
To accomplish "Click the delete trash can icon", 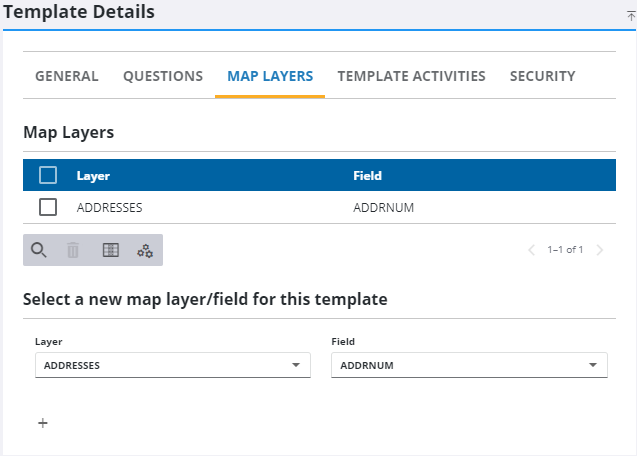I will click(x=73, y=250).
